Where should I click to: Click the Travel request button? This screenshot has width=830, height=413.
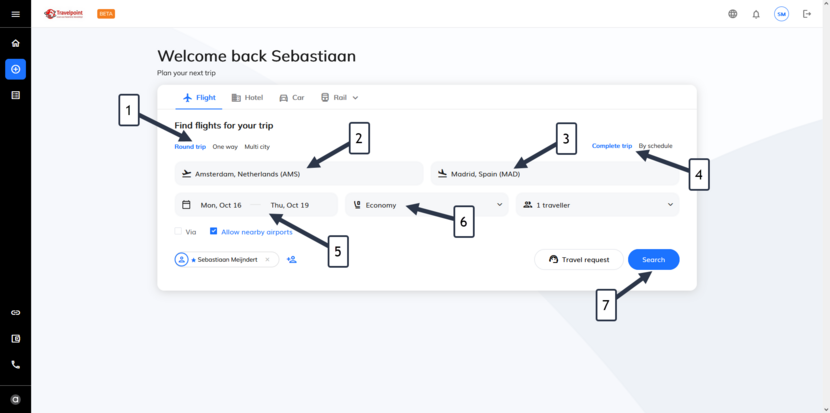click(579, 259)
